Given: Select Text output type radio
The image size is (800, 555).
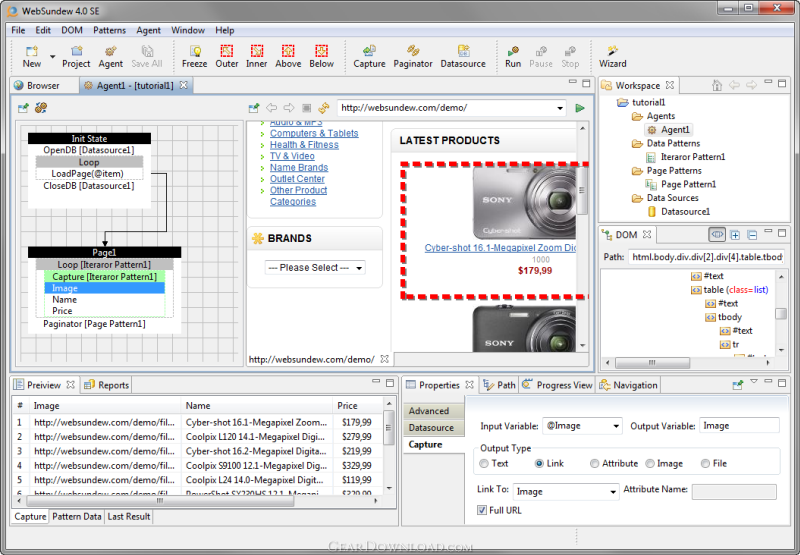Looking at the screenshot, I should click(x=484, y=464).
